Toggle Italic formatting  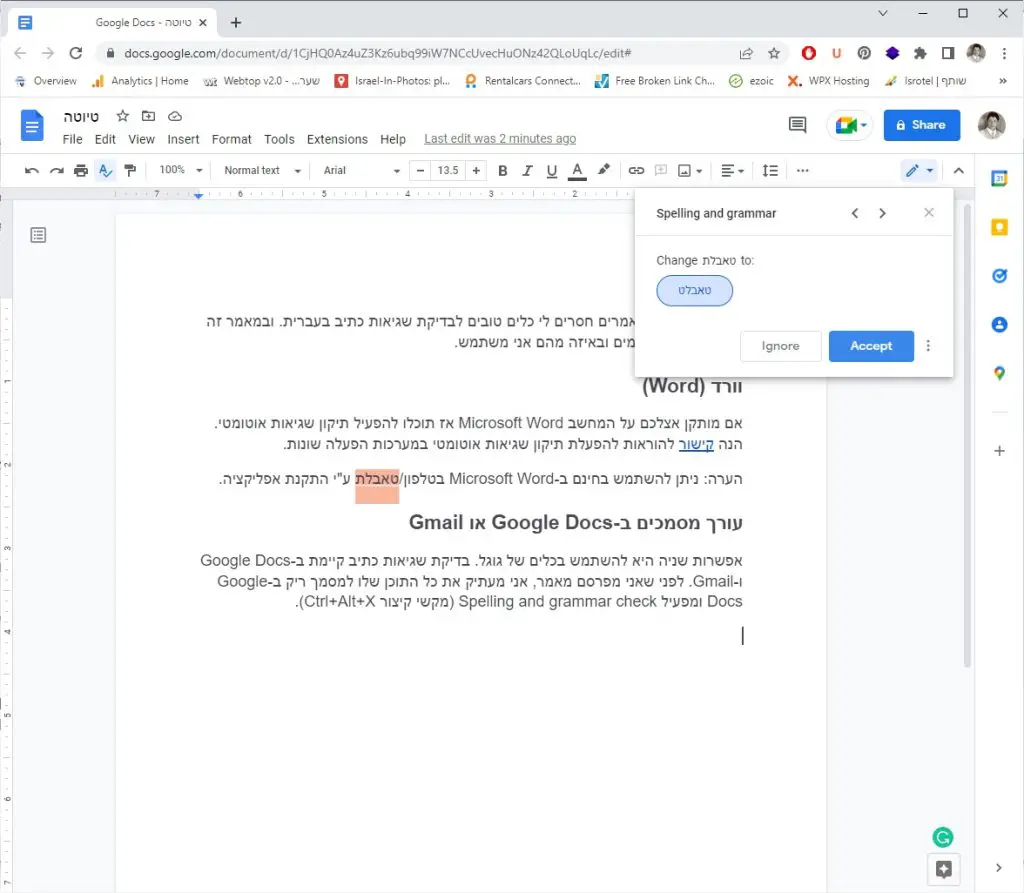(x=527, y=170)
